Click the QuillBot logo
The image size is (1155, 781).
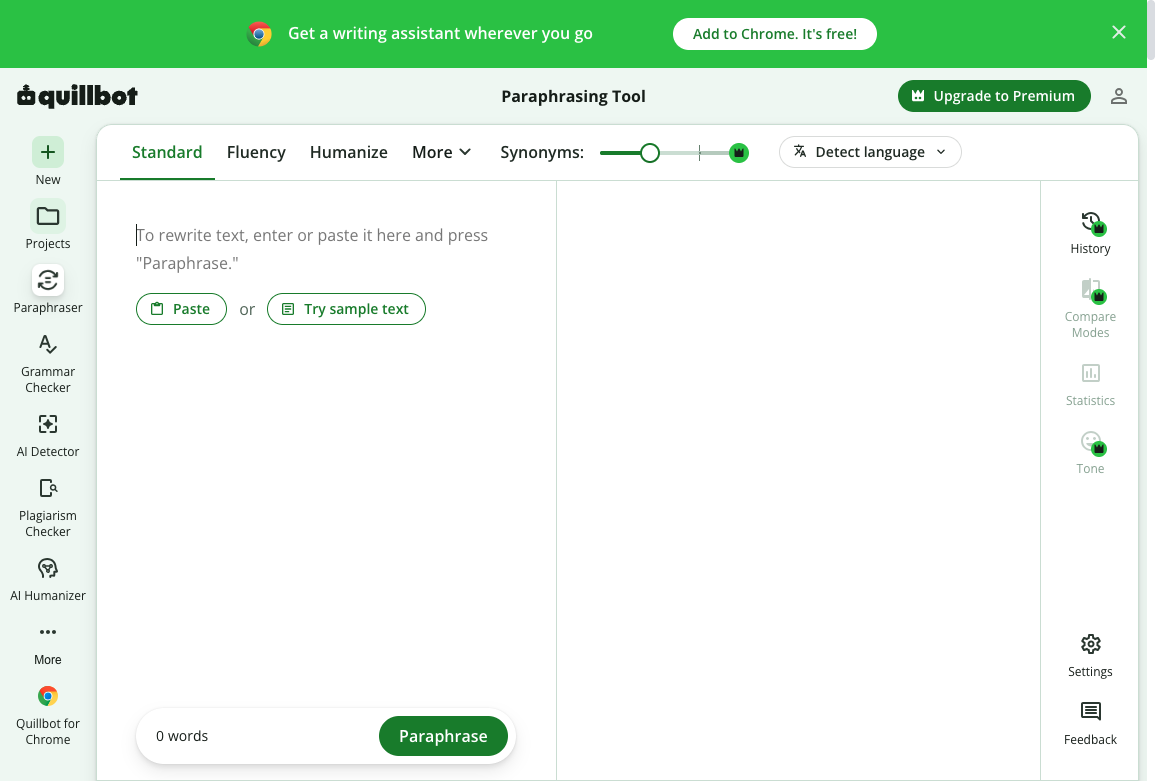click(x=77, y=96)
